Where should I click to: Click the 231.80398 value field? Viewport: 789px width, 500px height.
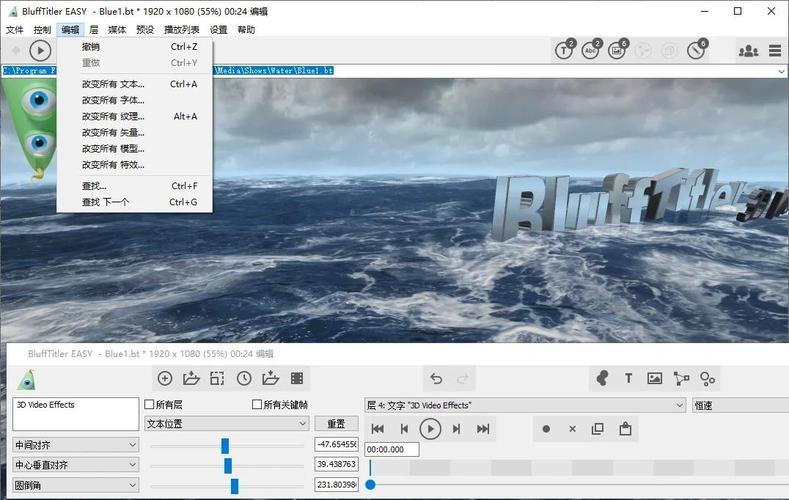click(337, 484)
